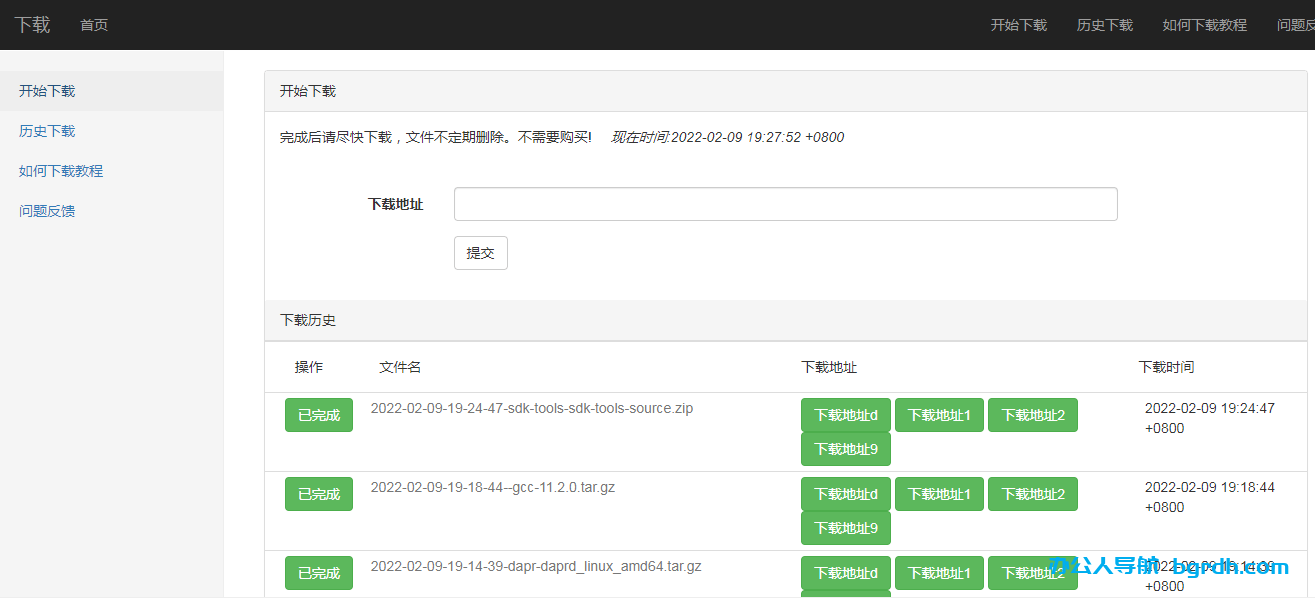Click the 已完成 status badge on the gcc row
1315x604 pixels.
(318, 493)
